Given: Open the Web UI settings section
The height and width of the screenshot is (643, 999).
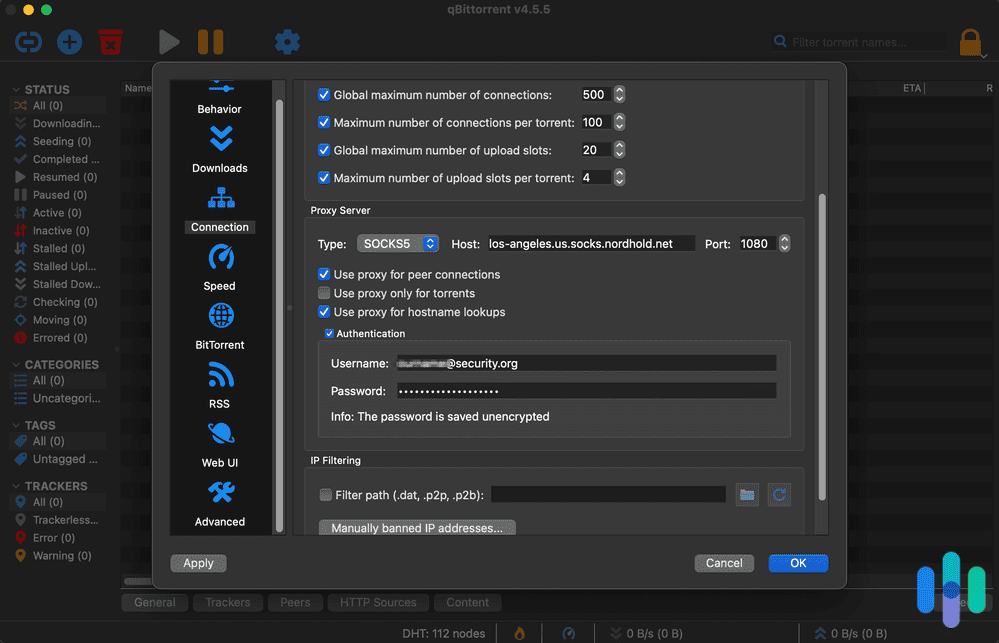Looking at the screenshot, I should tap(219, 444).
